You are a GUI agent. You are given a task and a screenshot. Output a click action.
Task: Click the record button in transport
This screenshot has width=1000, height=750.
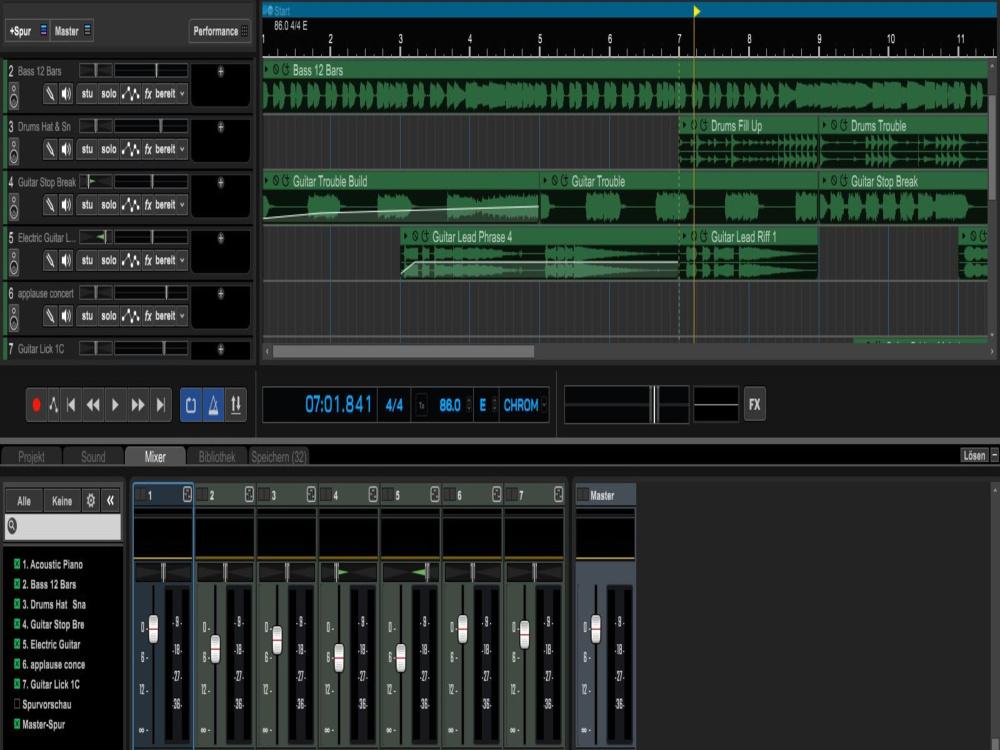click(36, 404)
